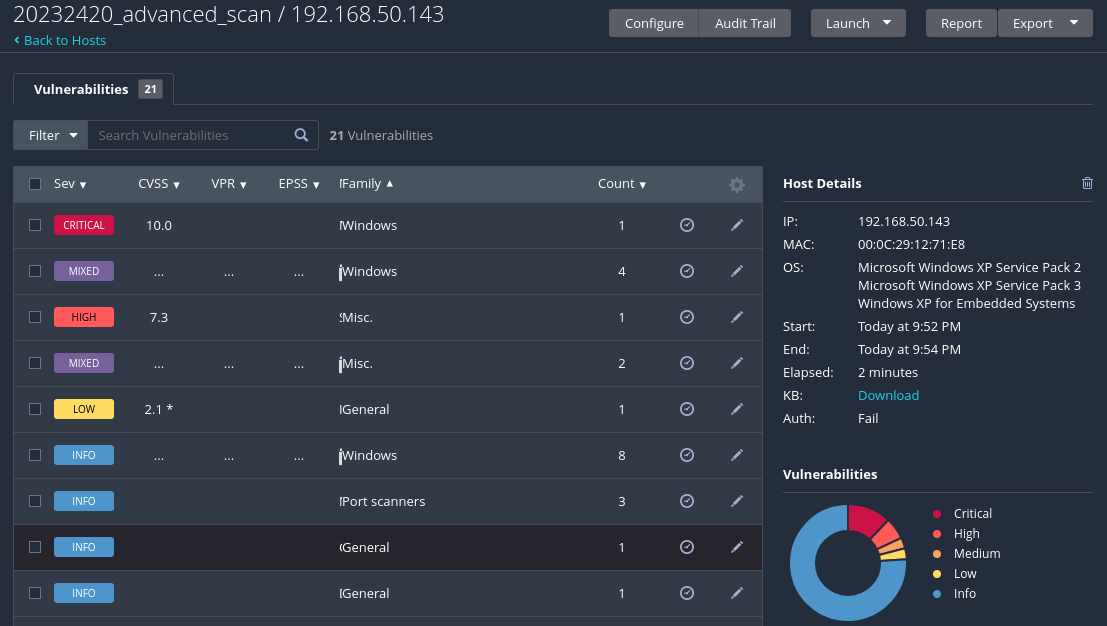This screenshot has width=1107, height=626.
Task: Click the Info legend color dot
Action: pyautogui.click(x=937, y=594)
